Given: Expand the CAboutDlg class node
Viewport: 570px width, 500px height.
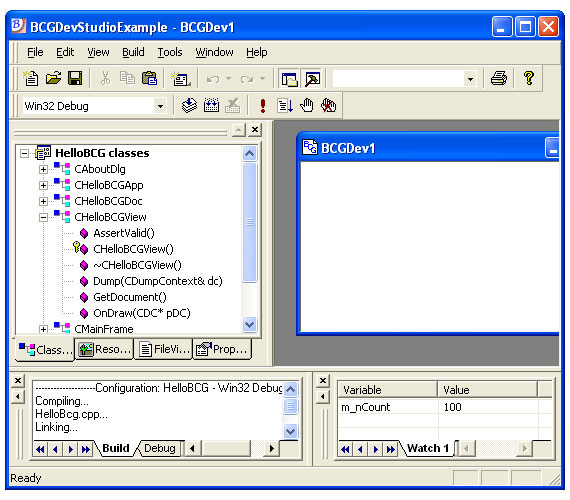Looking at the screenshot, I should tap(43, 169).
